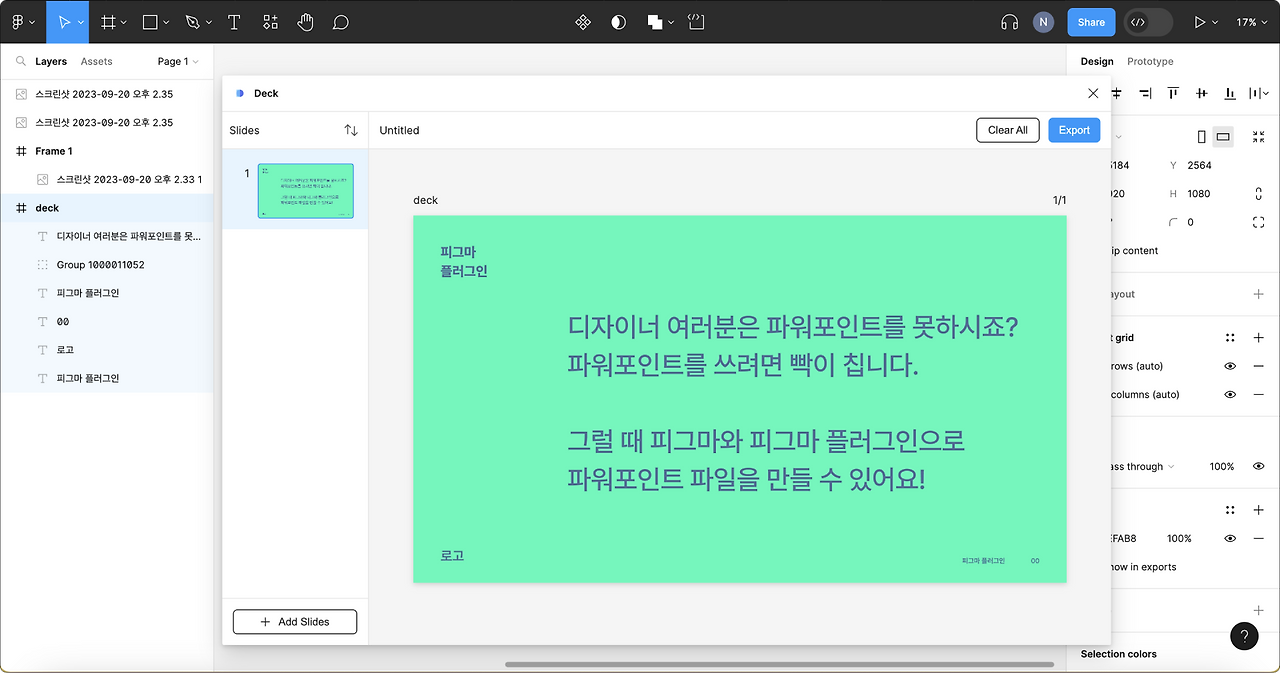Click the Share button
Screen dimensions: 1280x673
(1091, 22)
